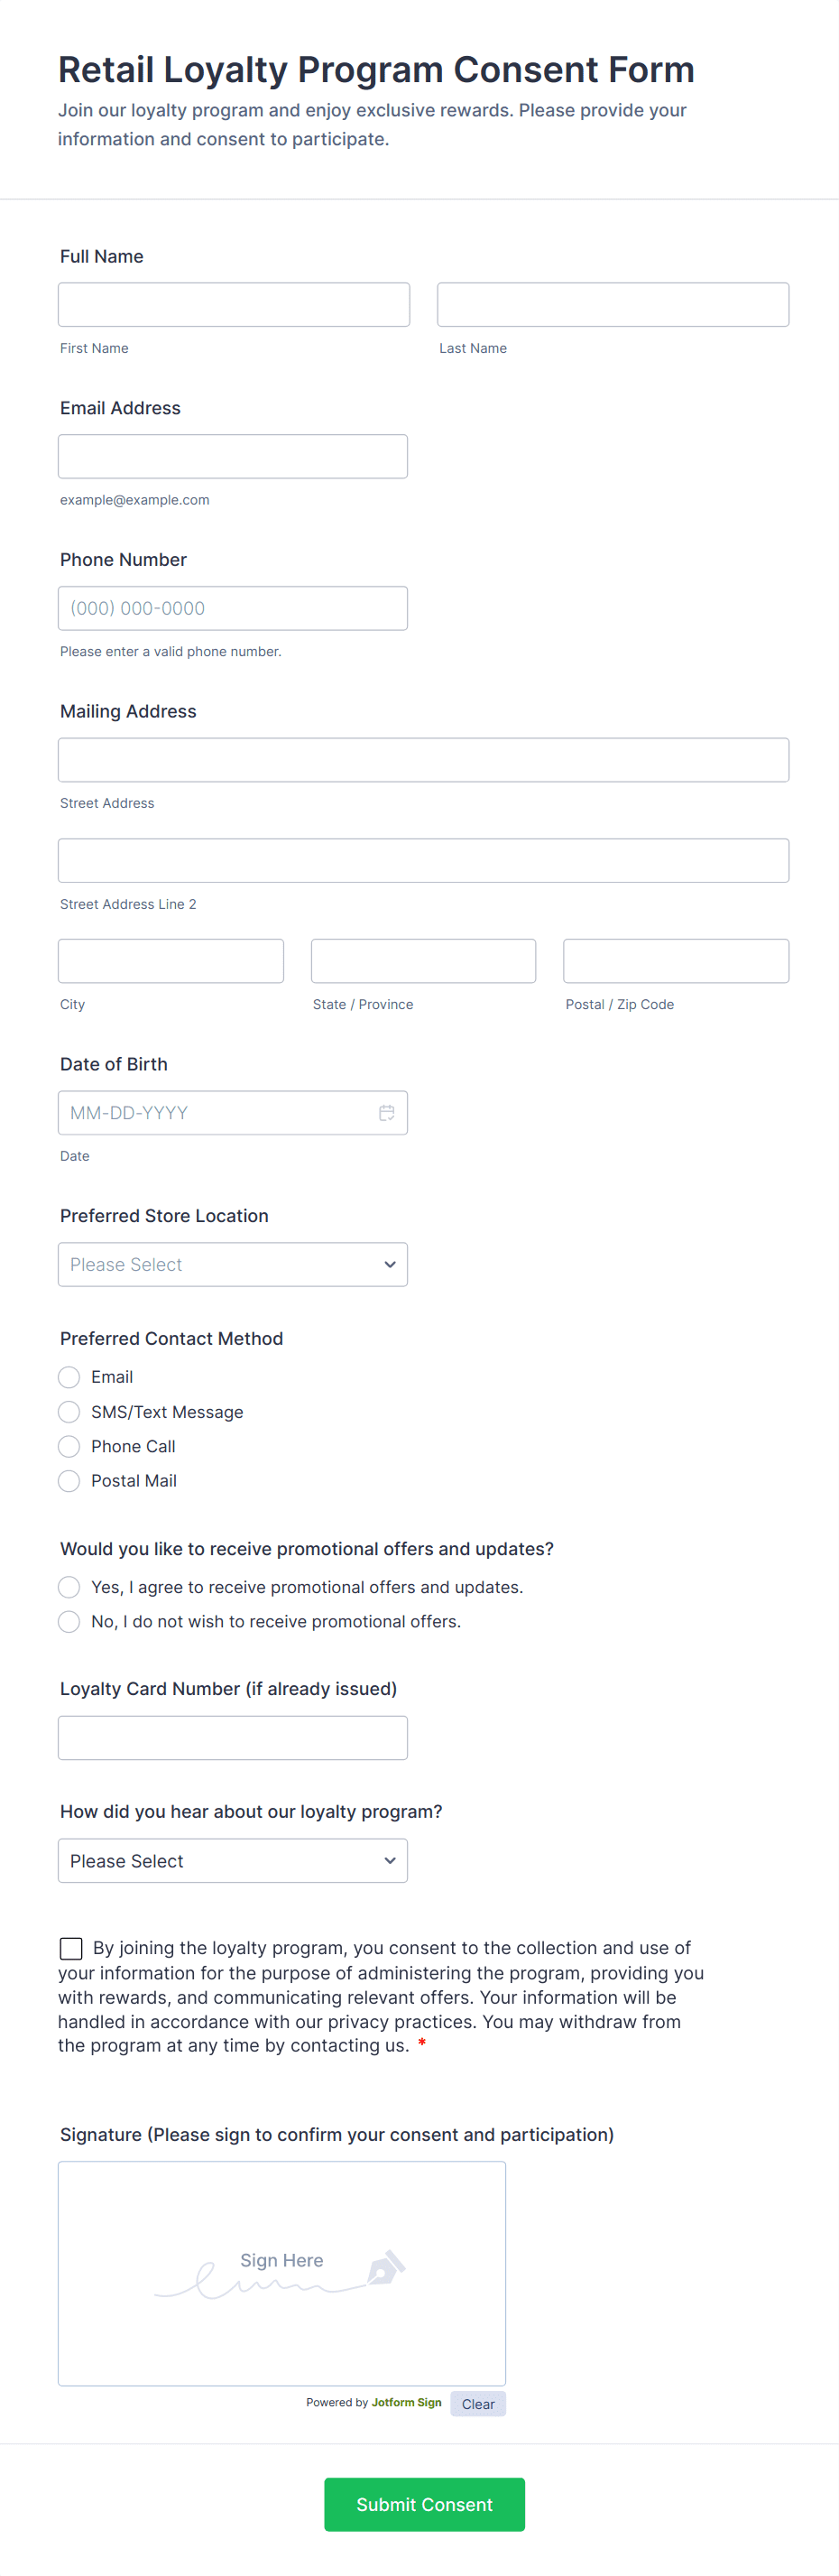Open the Date of Birth calendar picker
The width and height of the screenshot is (839, 2576).
[386, 1113]
